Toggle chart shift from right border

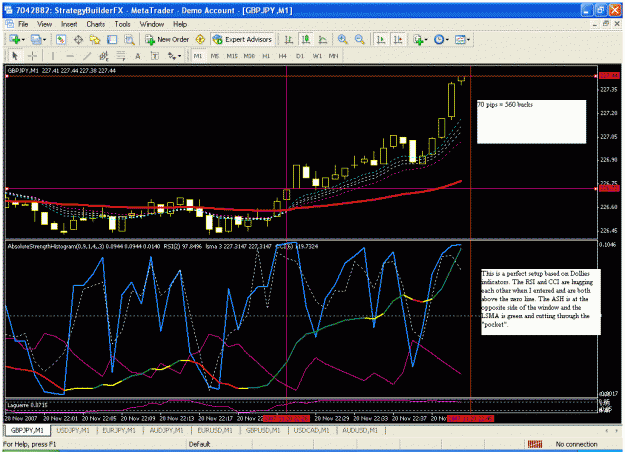point(398,39)
